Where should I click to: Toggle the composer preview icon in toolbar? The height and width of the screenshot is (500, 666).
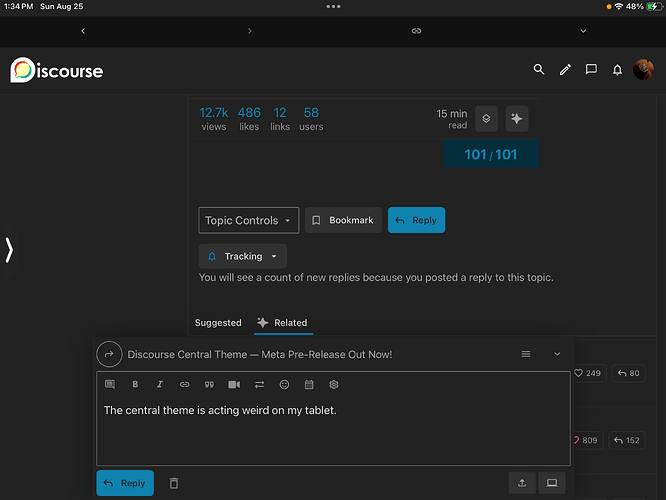(x=110, y=384)
